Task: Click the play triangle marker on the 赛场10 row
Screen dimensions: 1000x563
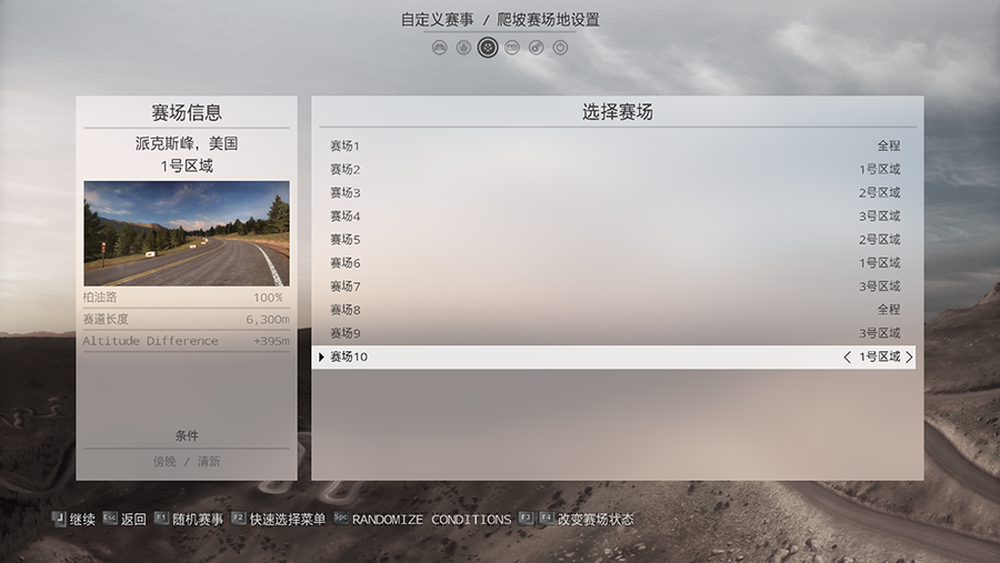Action: (321, 357)
